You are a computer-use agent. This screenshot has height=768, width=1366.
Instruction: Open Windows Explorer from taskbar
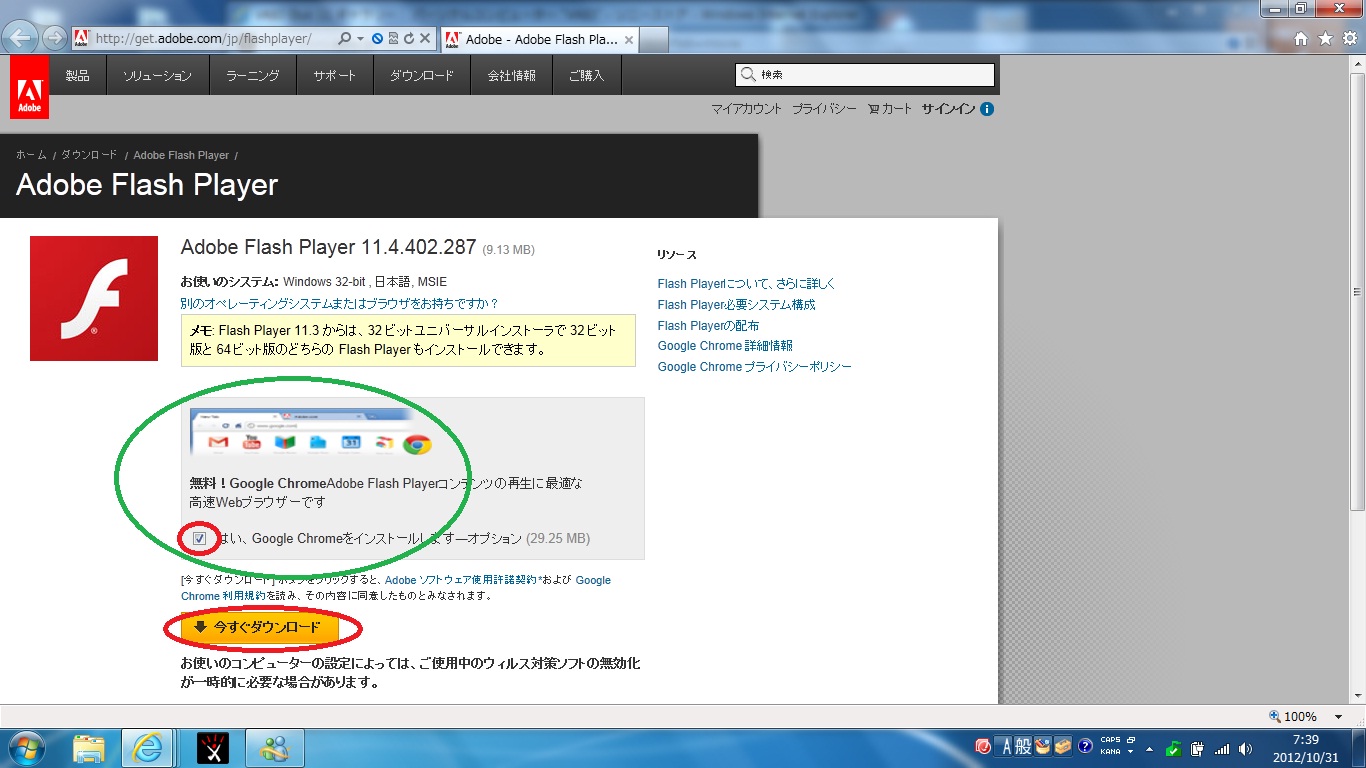pos(88,748)
